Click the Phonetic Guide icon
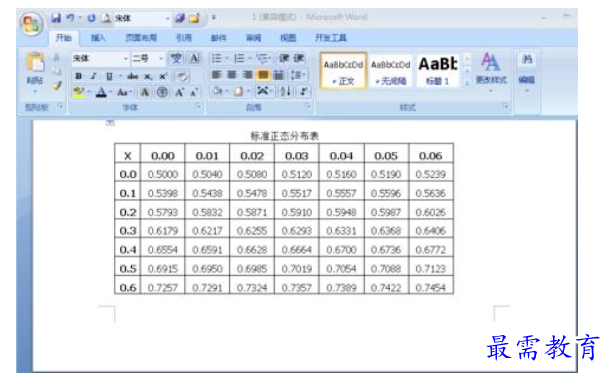 [176, 58]
